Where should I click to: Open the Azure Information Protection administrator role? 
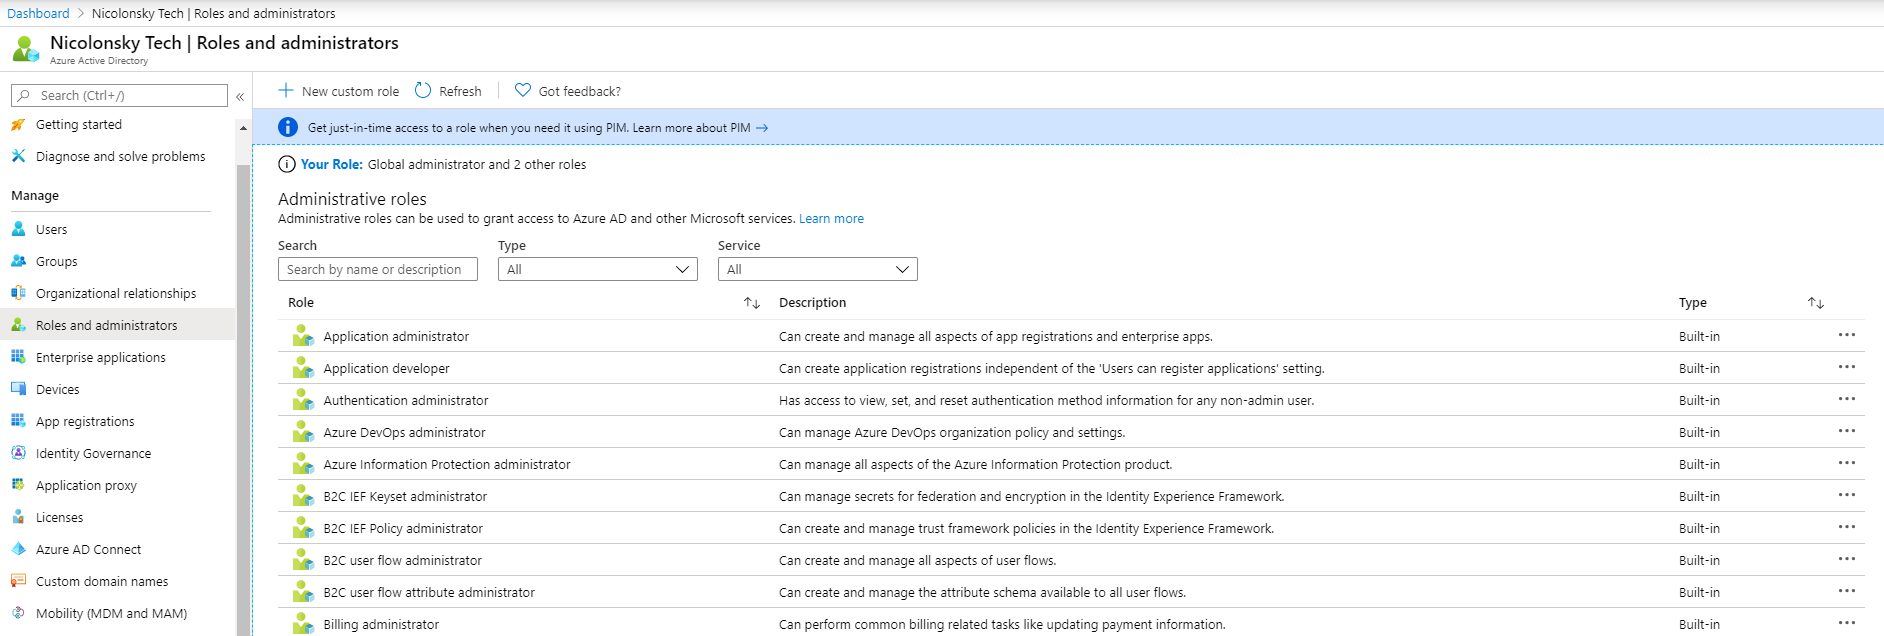tap(447, 464)
